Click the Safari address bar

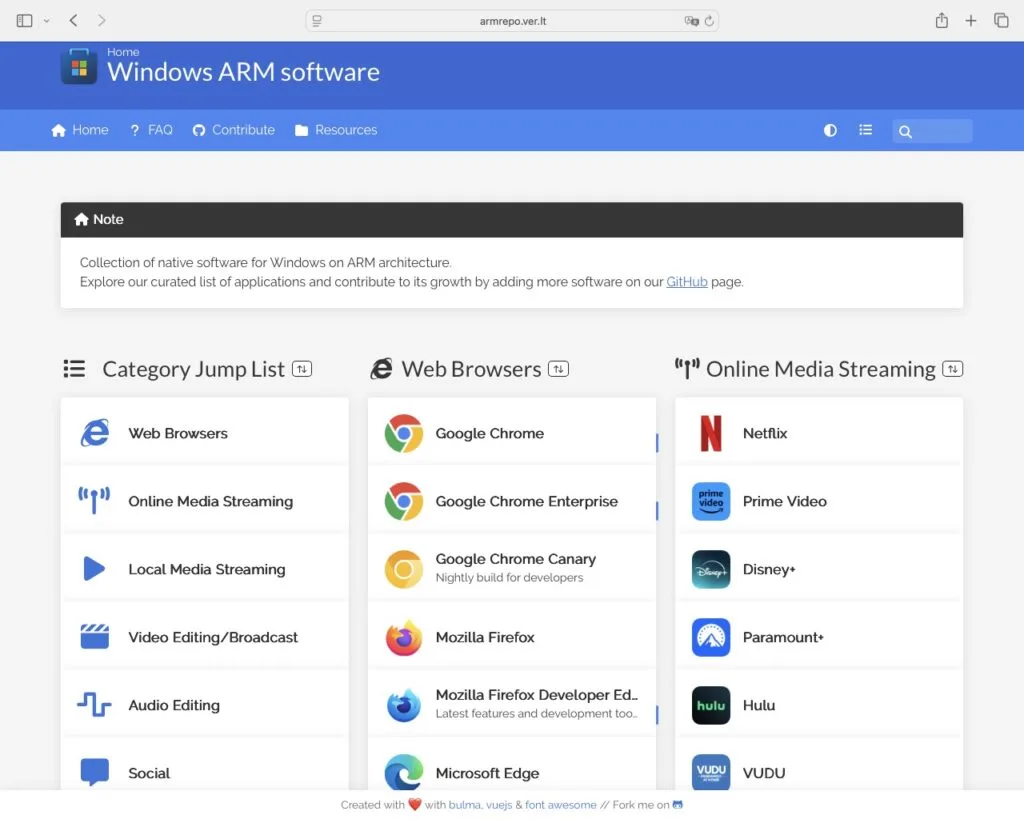click(512, 21)
